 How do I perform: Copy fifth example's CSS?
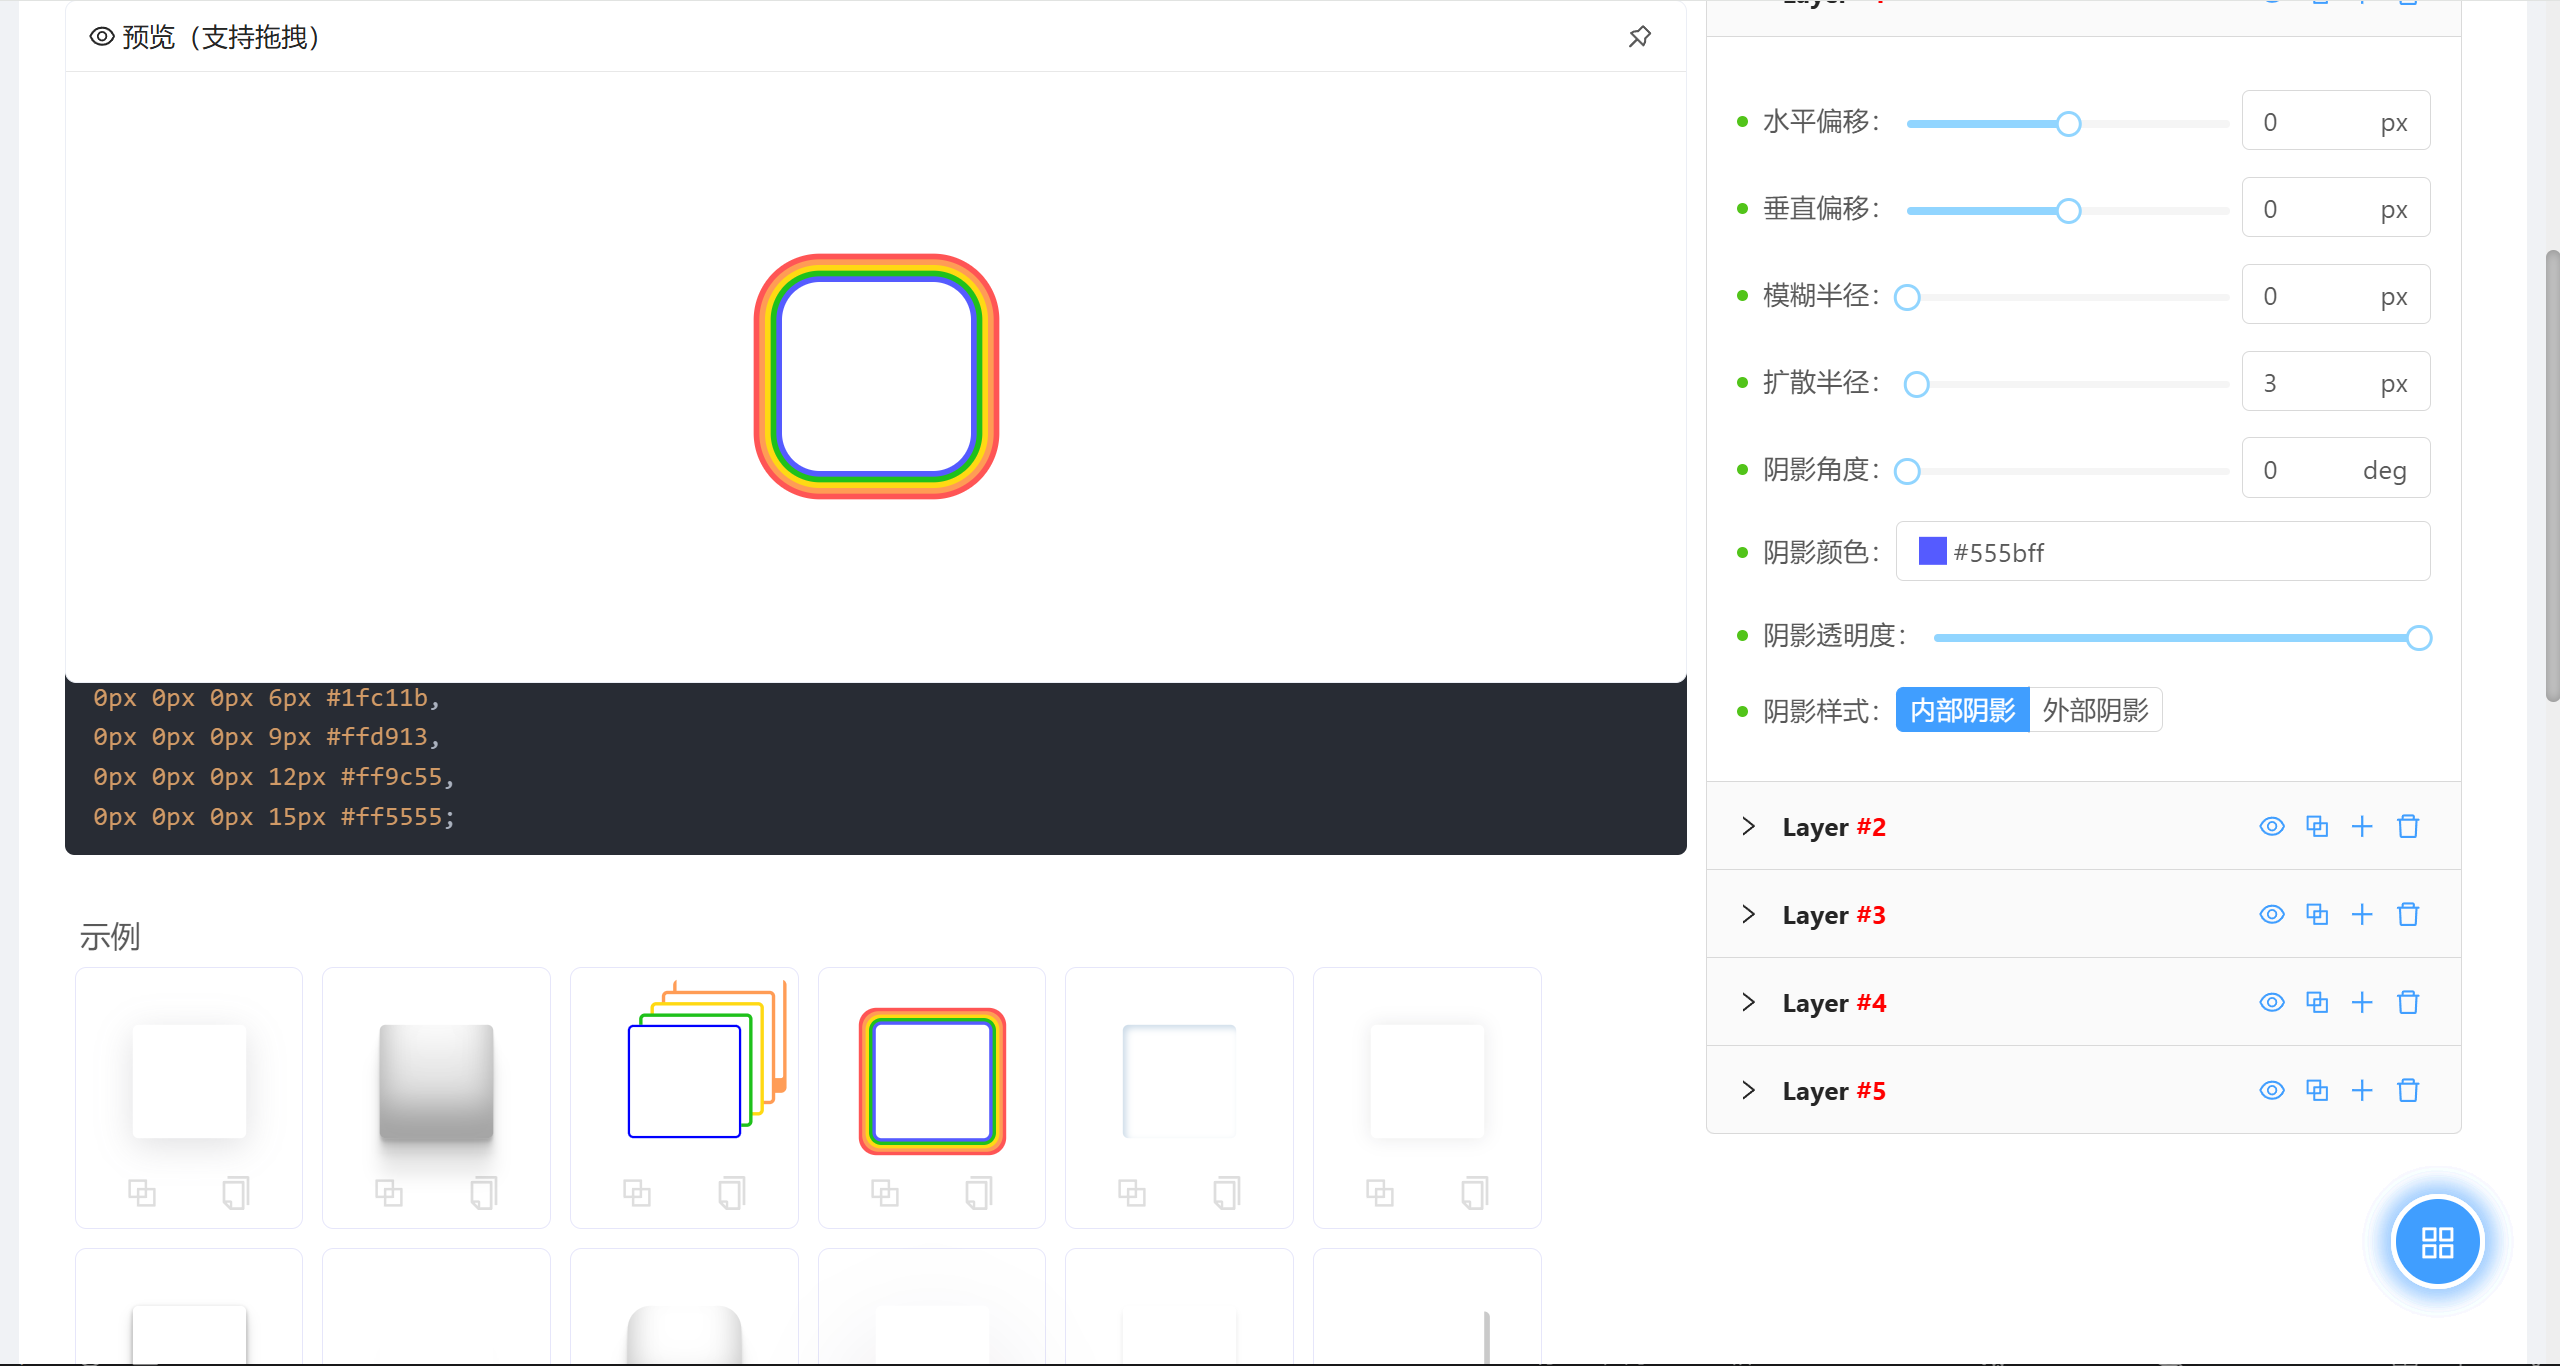coord(1227,1192)
